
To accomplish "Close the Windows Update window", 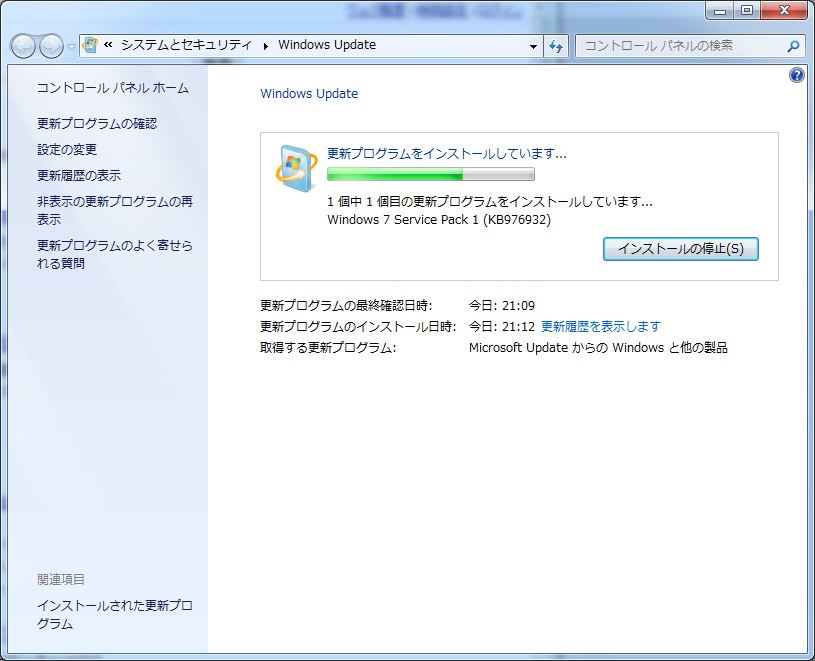I will tap(784, 10).
